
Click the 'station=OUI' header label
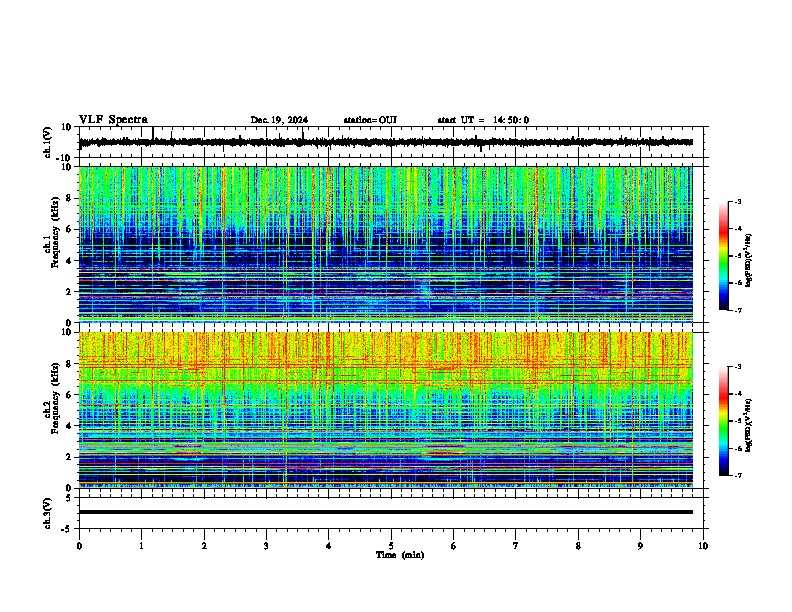pos(370,120)
